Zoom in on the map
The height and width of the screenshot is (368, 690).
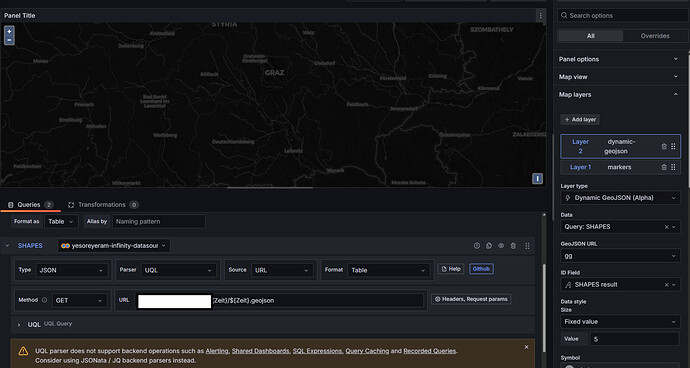[9, 31]
